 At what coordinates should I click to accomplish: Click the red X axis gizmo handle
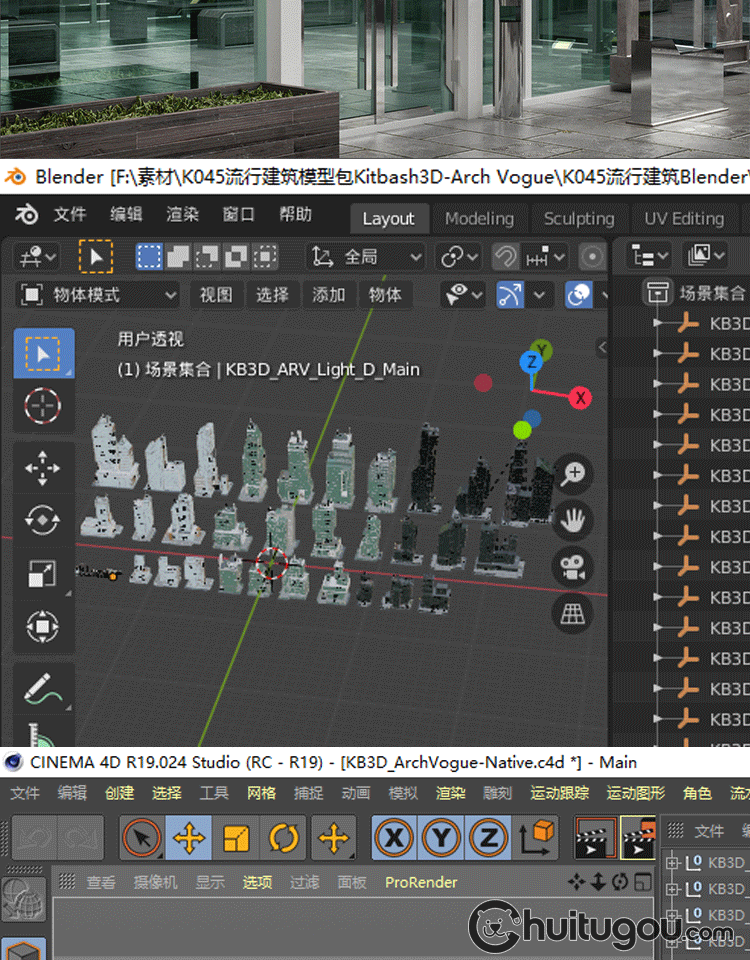(580, 398)
